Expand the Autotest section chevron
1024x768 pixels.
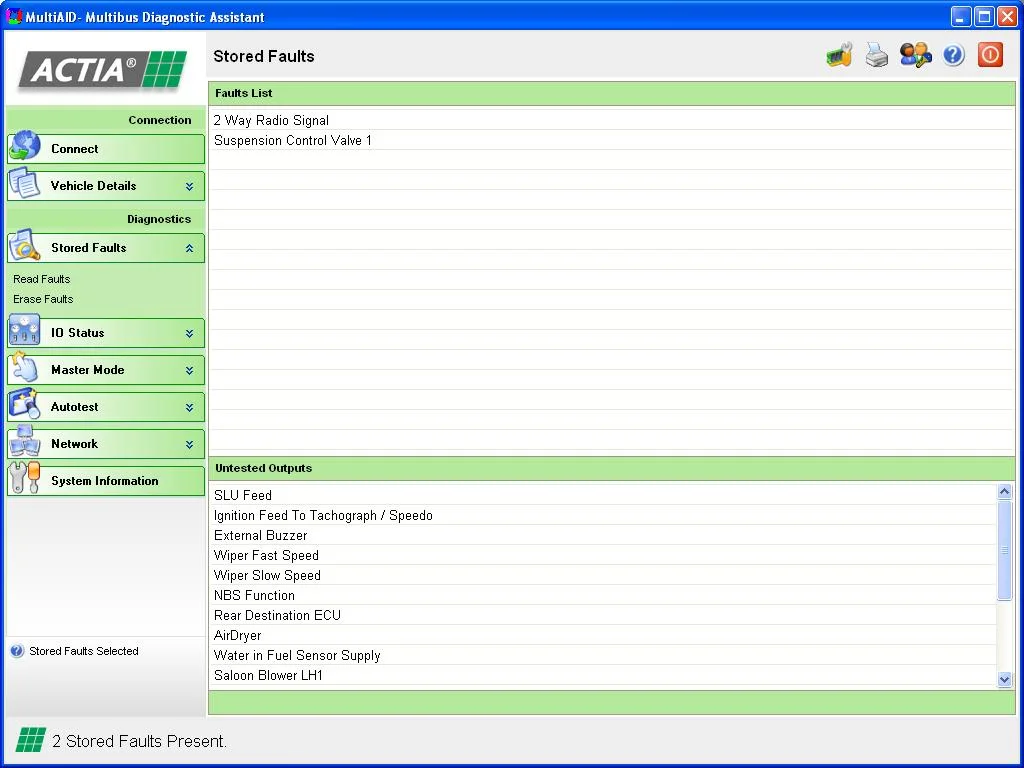point(189,408)
